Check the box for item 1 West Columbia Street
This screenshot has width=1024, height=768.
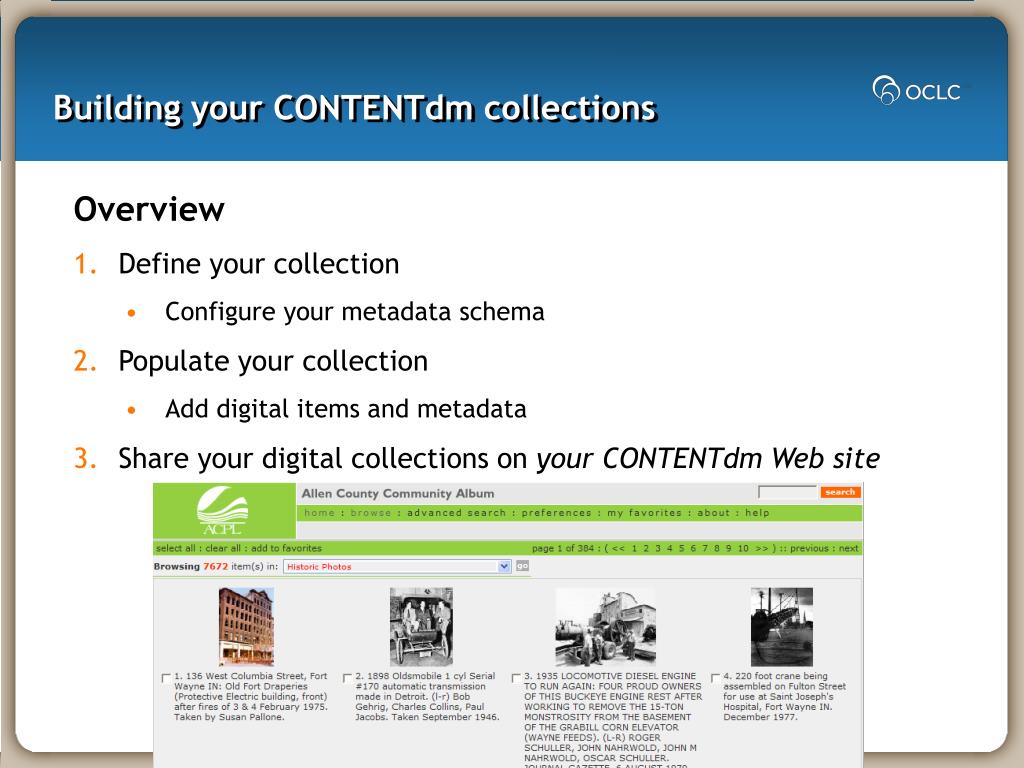166,678
